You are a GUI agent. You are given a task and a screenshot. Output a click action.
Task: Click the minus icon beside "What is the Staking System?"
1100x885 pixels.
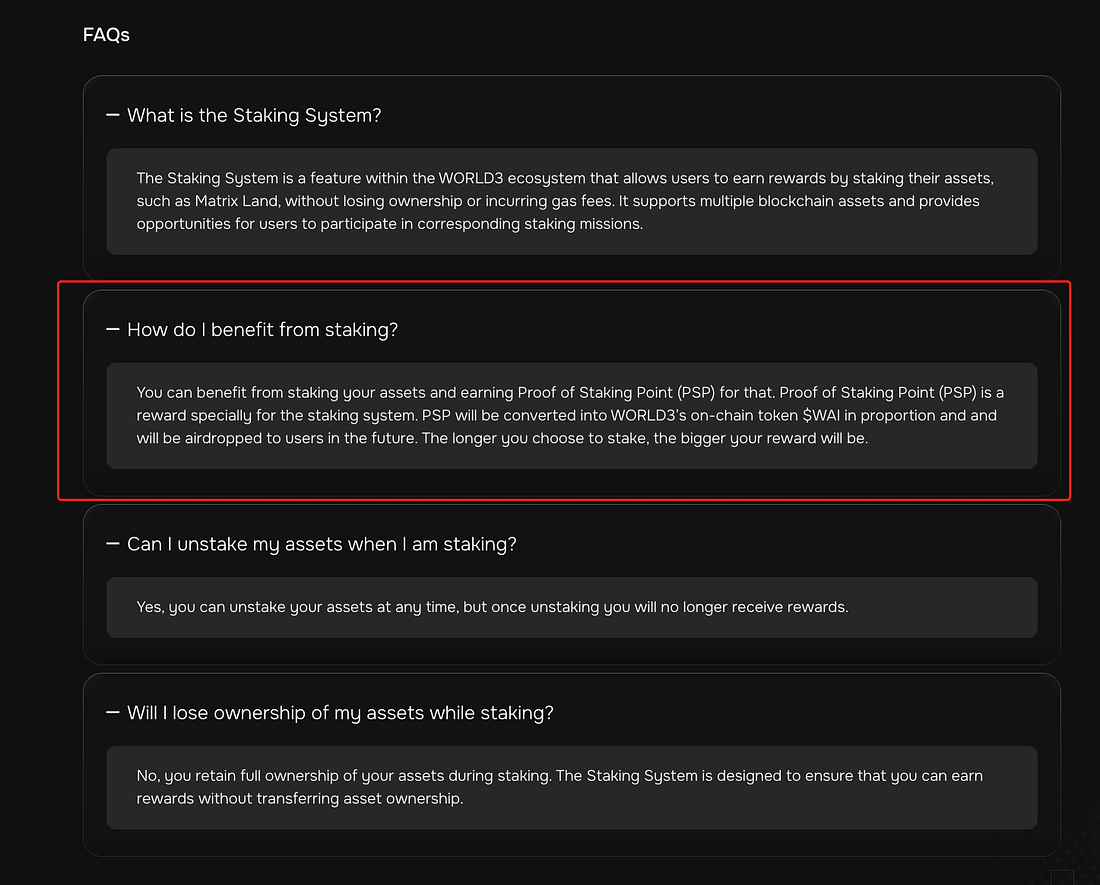[113, 116]
